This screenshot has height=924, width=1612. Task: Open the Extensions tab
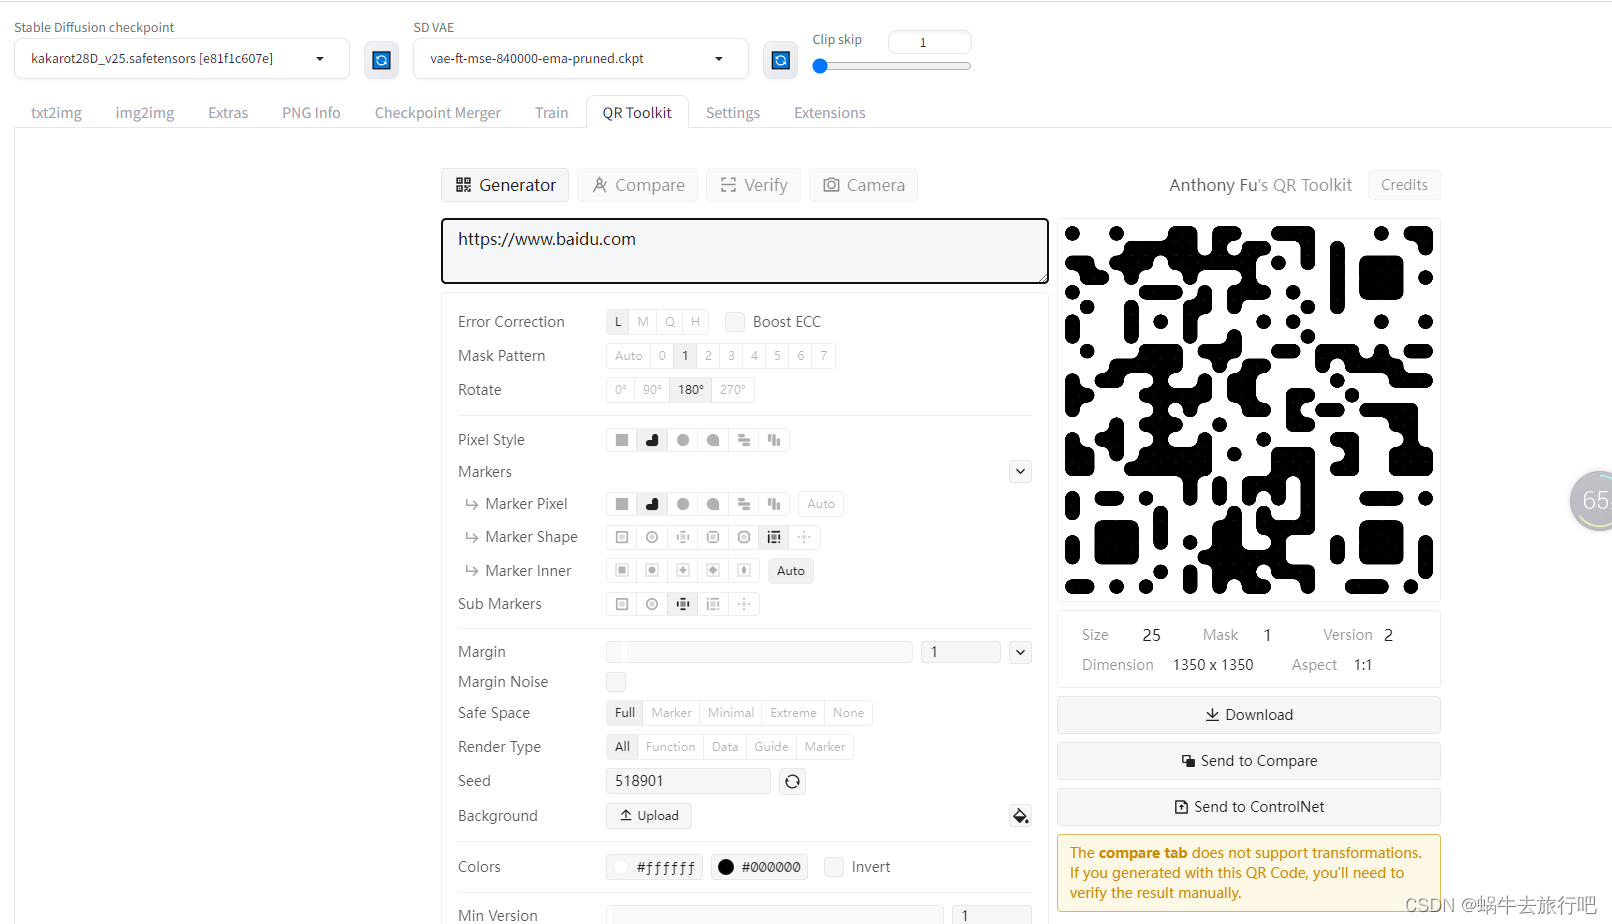[830, 113]
